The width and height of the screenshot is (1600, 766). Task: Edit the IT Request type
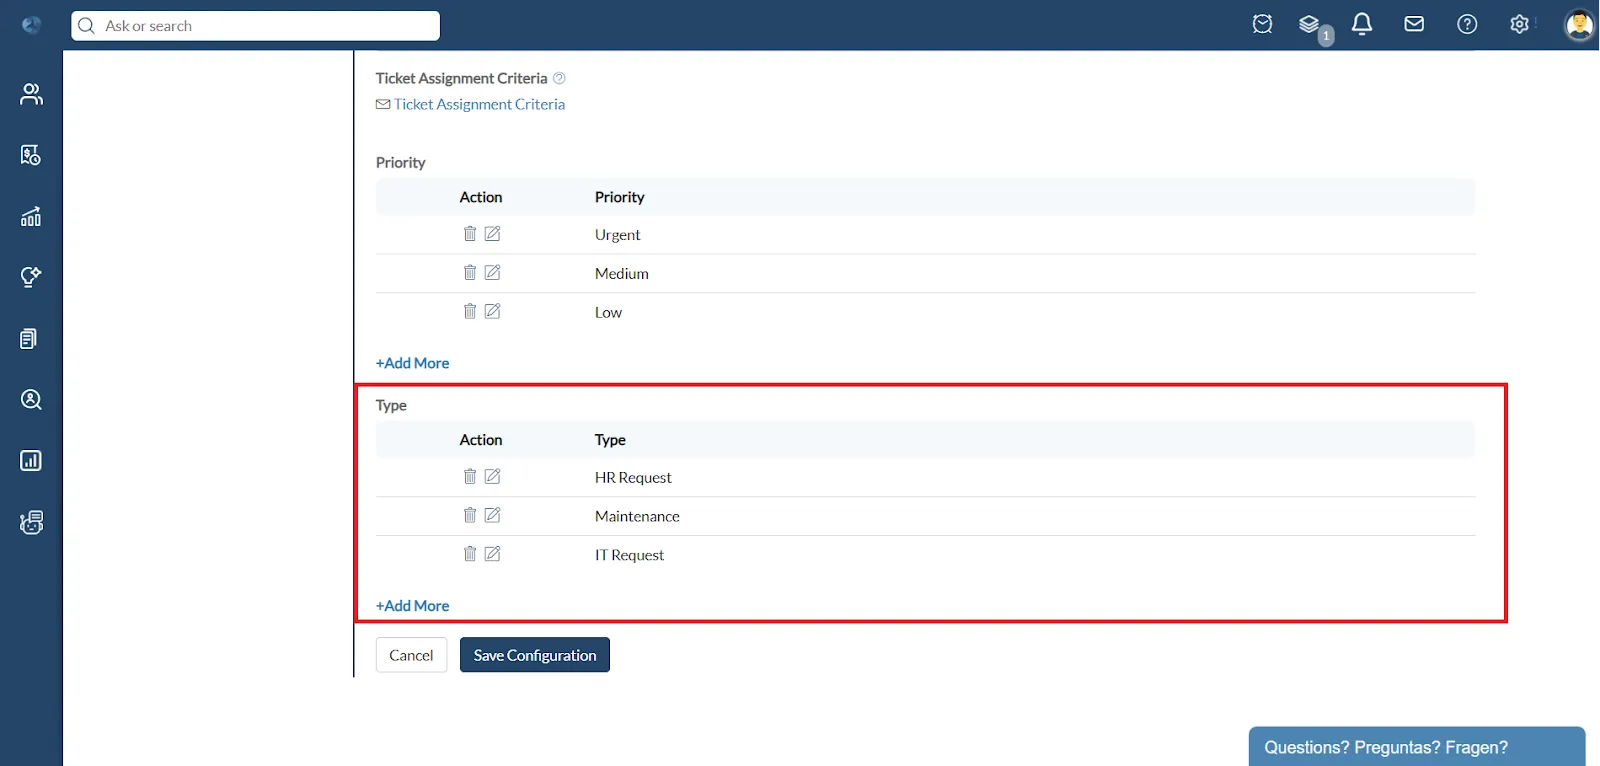pyautogui.click(x=492, y=553)
